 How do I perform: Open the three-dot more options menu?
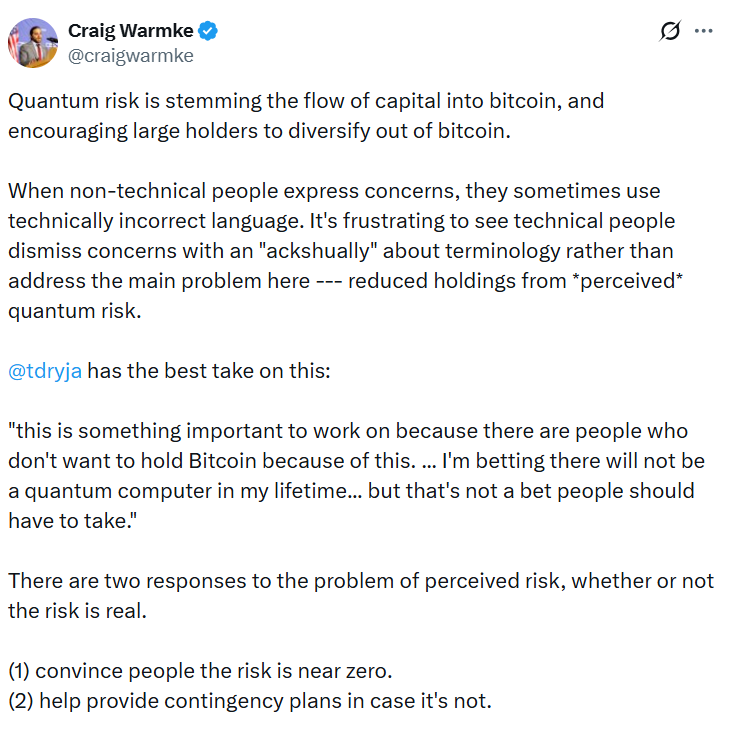[x=703, y=32]
